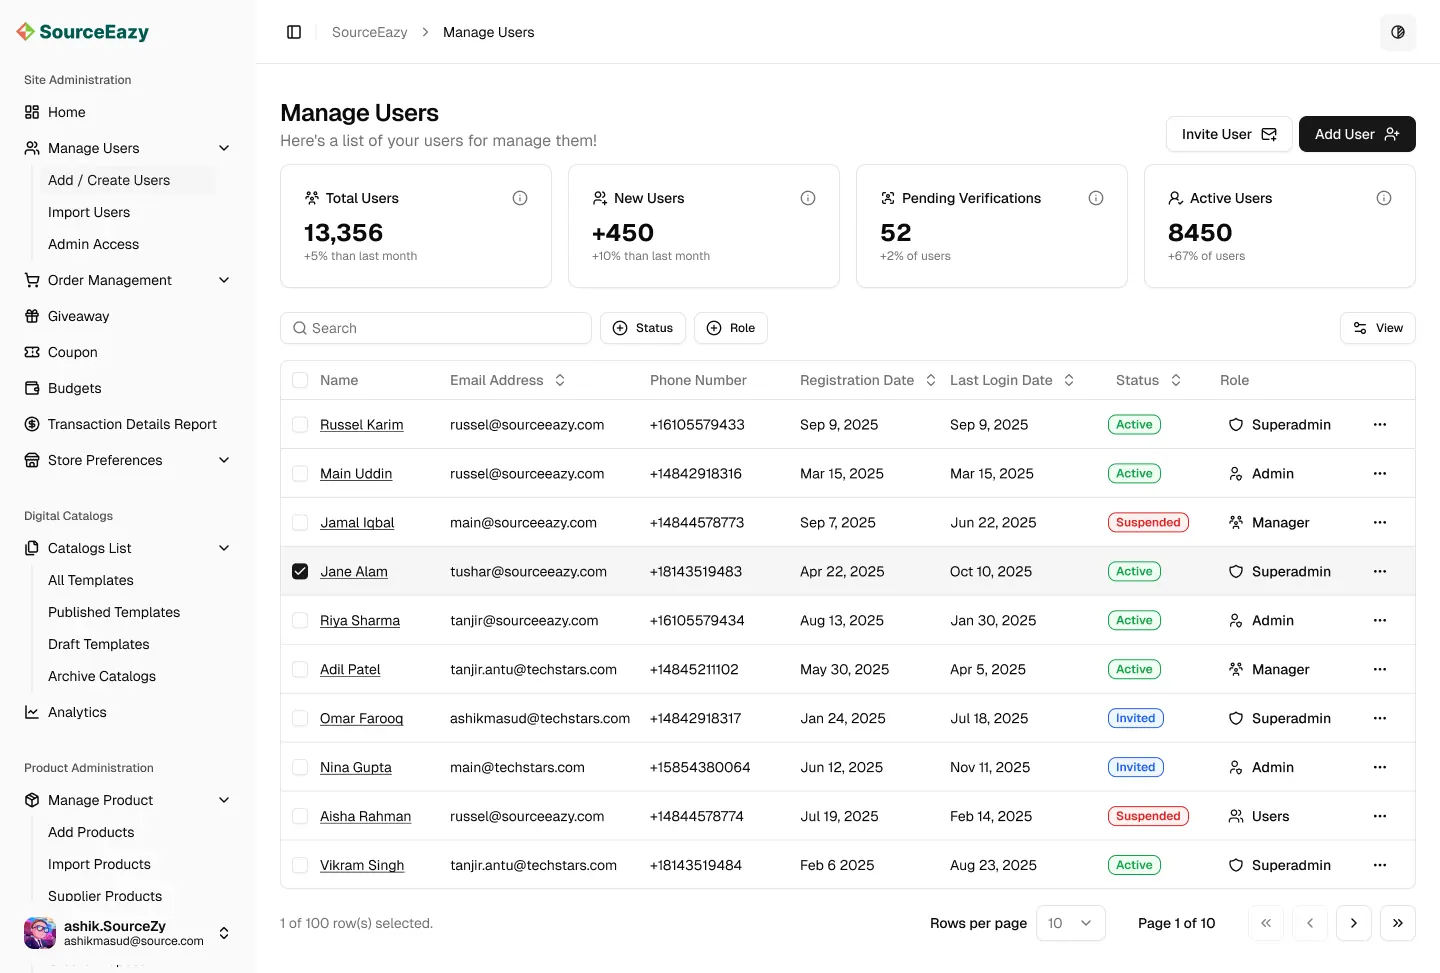Sort by Status column icon
Screen dimensions: 1440x973
coord(1176,380)
